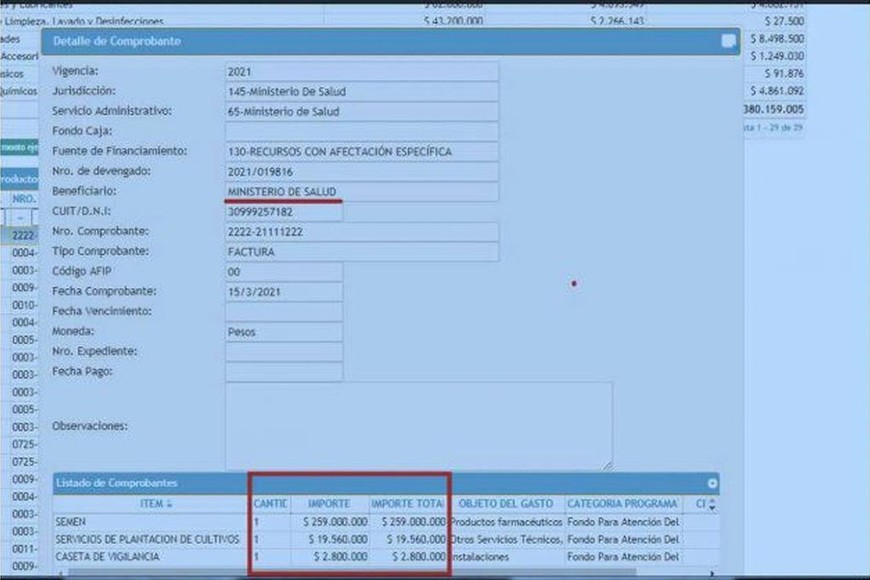Focus the Tipo Comprobante field FACTURA

pyautogui.click(x=361, y=252)
